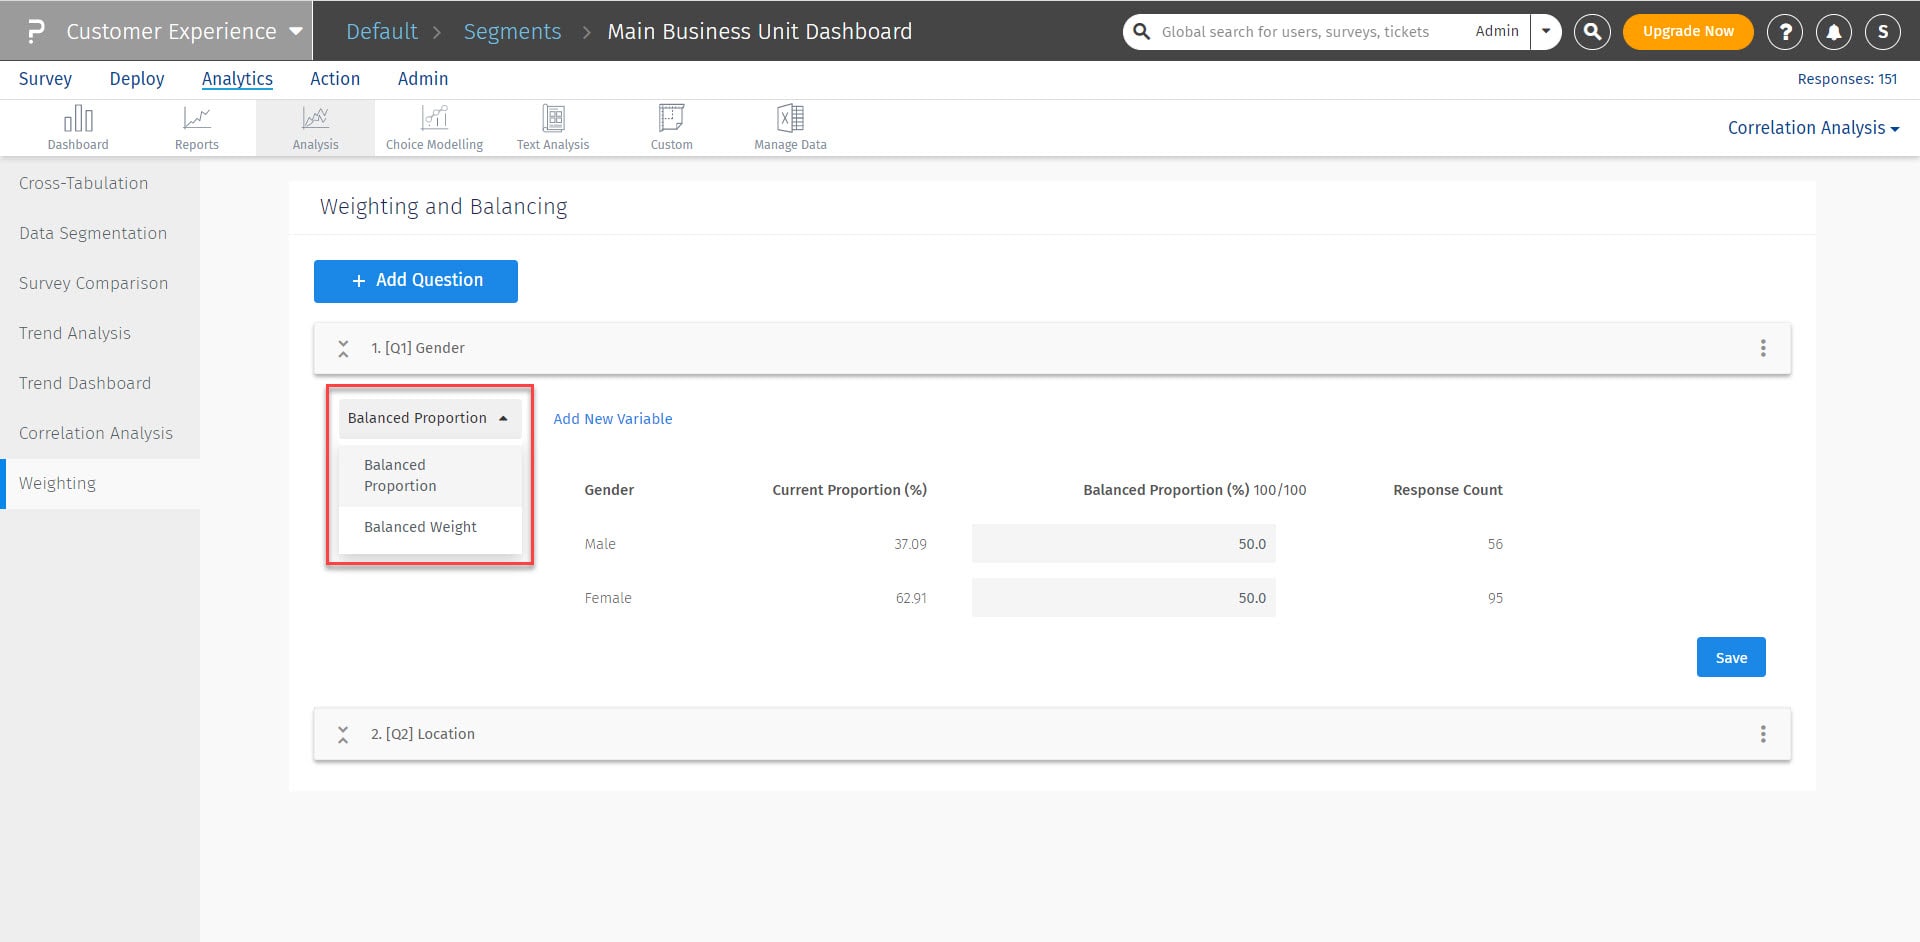
Task: Open the Admin search scope dropdown arrow
Action: [1546, 32]
